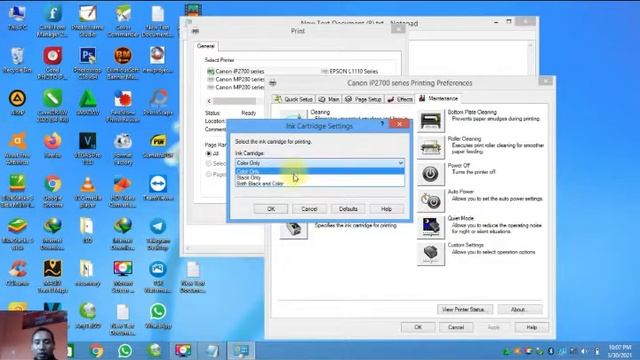Click Help in Ink Cartridge Settings dialog
The width and height of the screenshot is (640, 360).
(386, 209)
